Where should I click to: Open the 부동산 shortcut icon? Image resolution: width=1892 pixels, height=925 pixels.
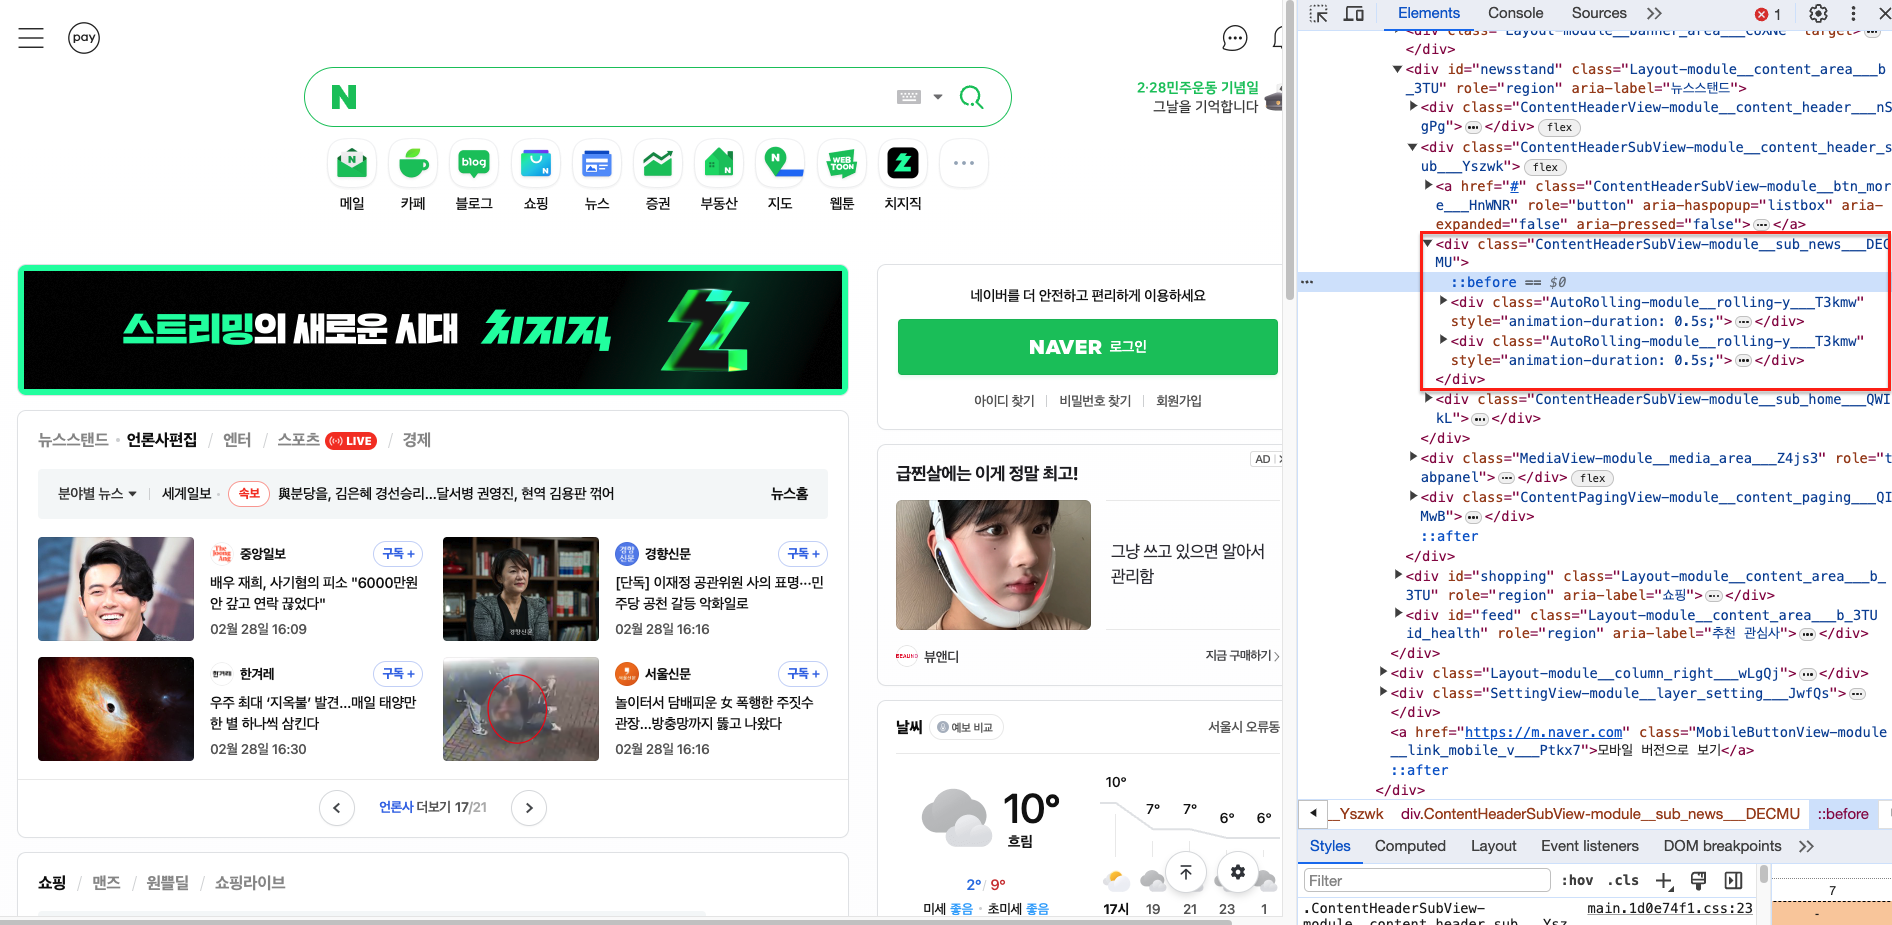pyautogui.click(x=719, y=163)
